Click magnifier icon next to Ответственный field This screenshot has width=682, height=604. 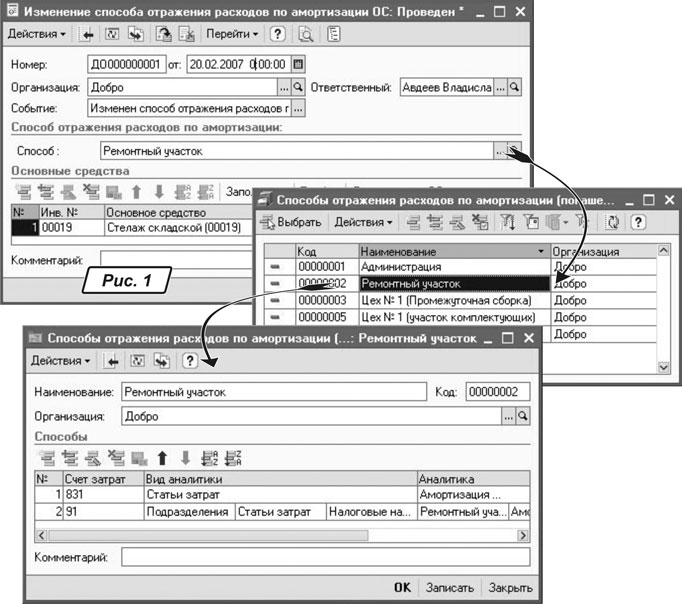click(515, 87)
